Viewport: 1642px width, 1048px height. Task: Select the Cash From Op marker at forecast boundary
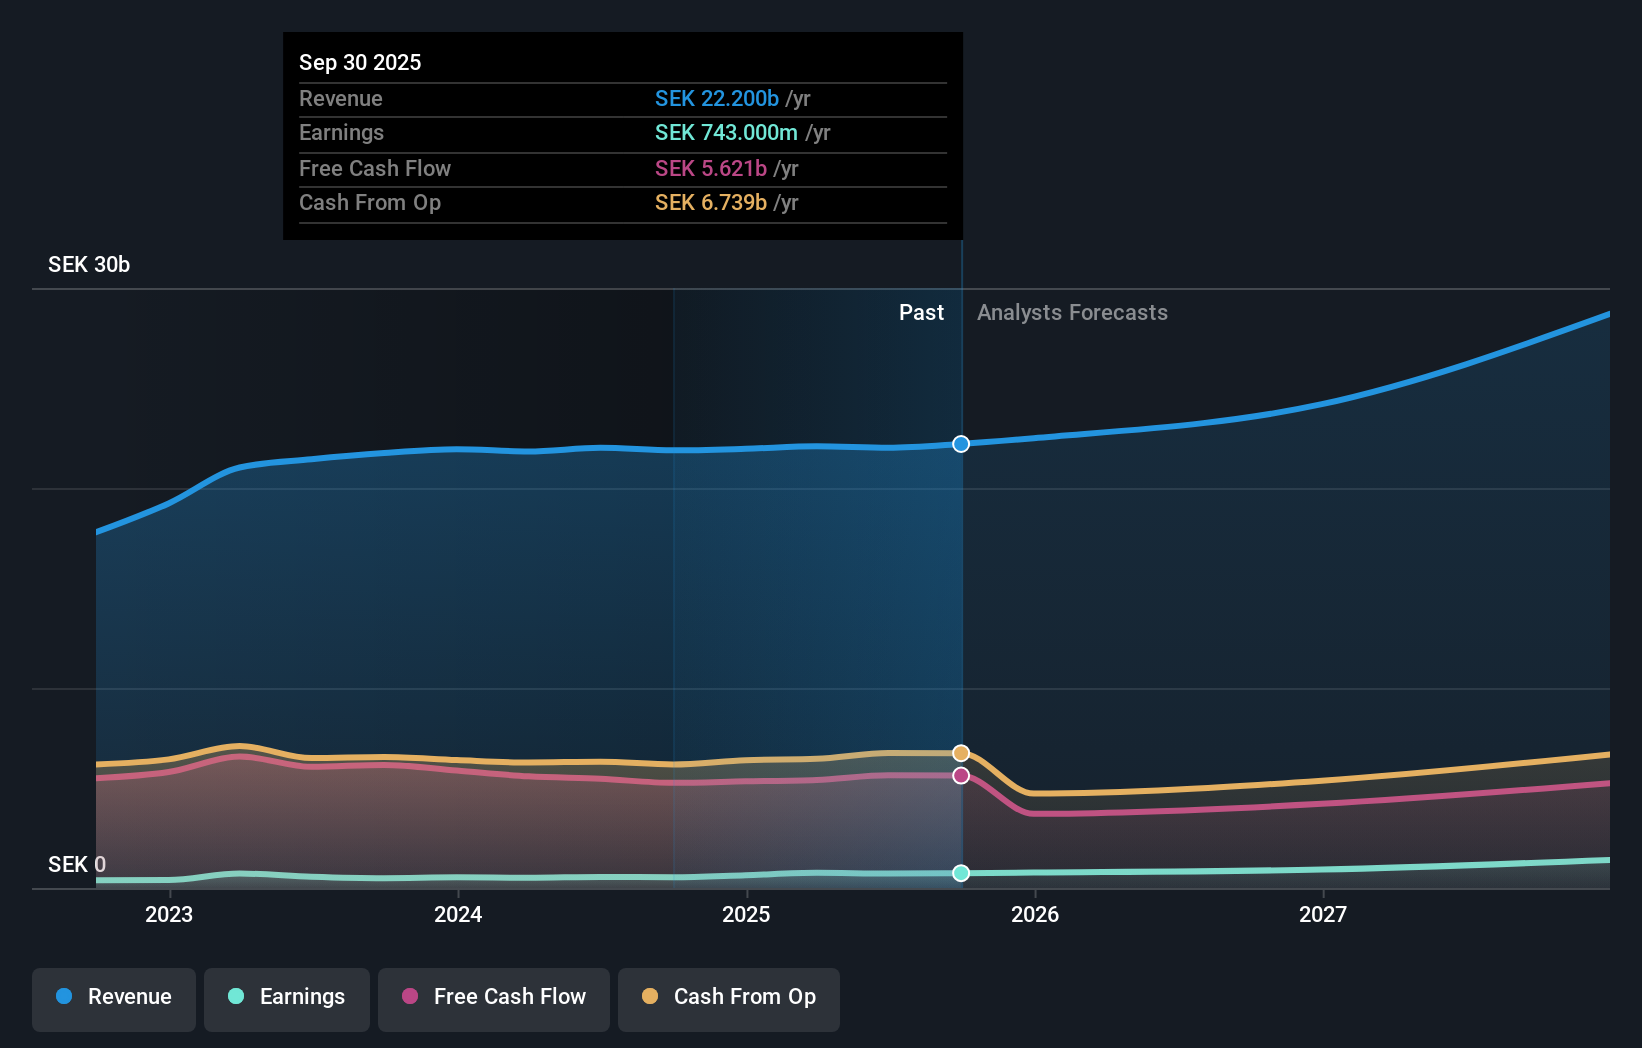tap(960, 753)
